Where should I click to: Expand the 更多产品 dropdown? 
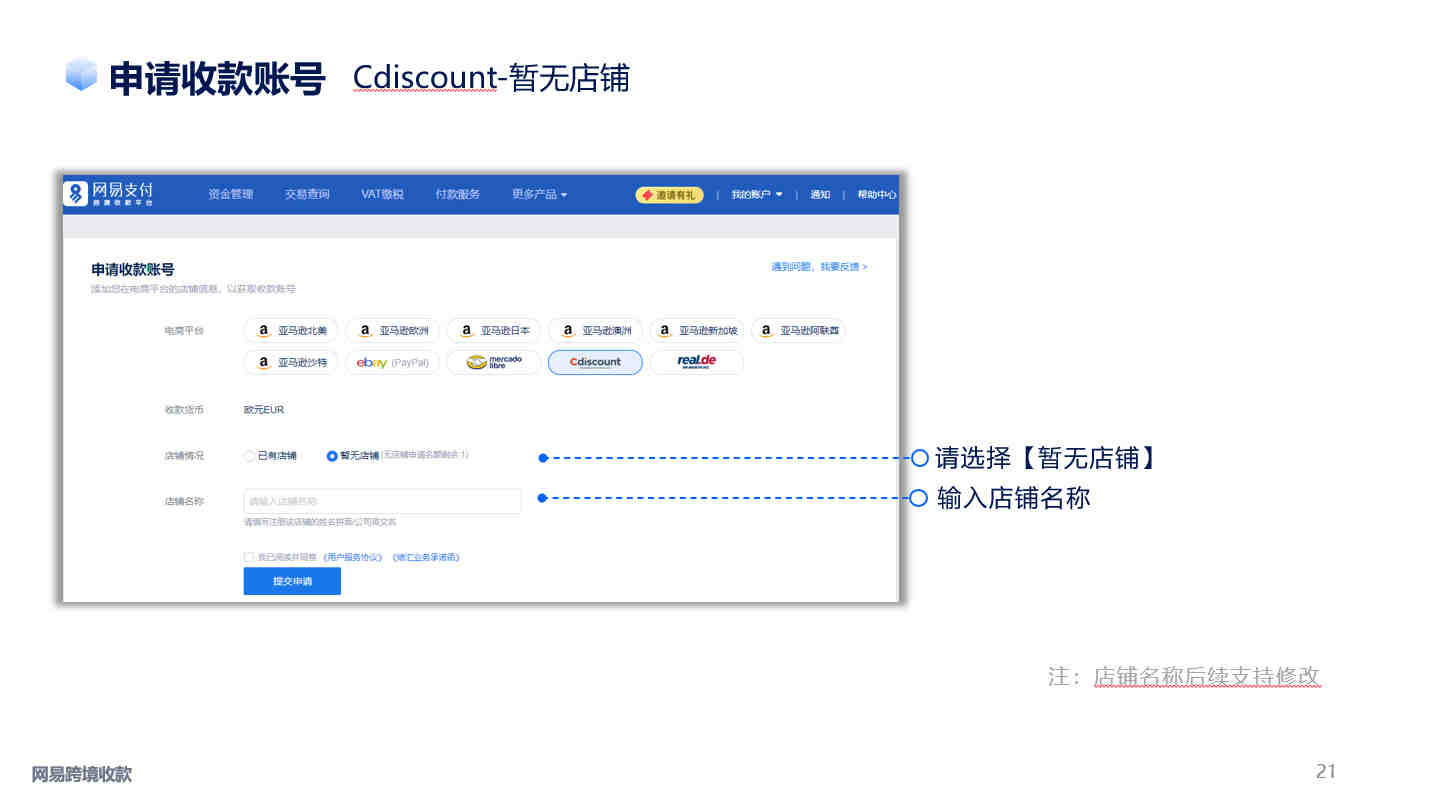click(x=539, y=194)
